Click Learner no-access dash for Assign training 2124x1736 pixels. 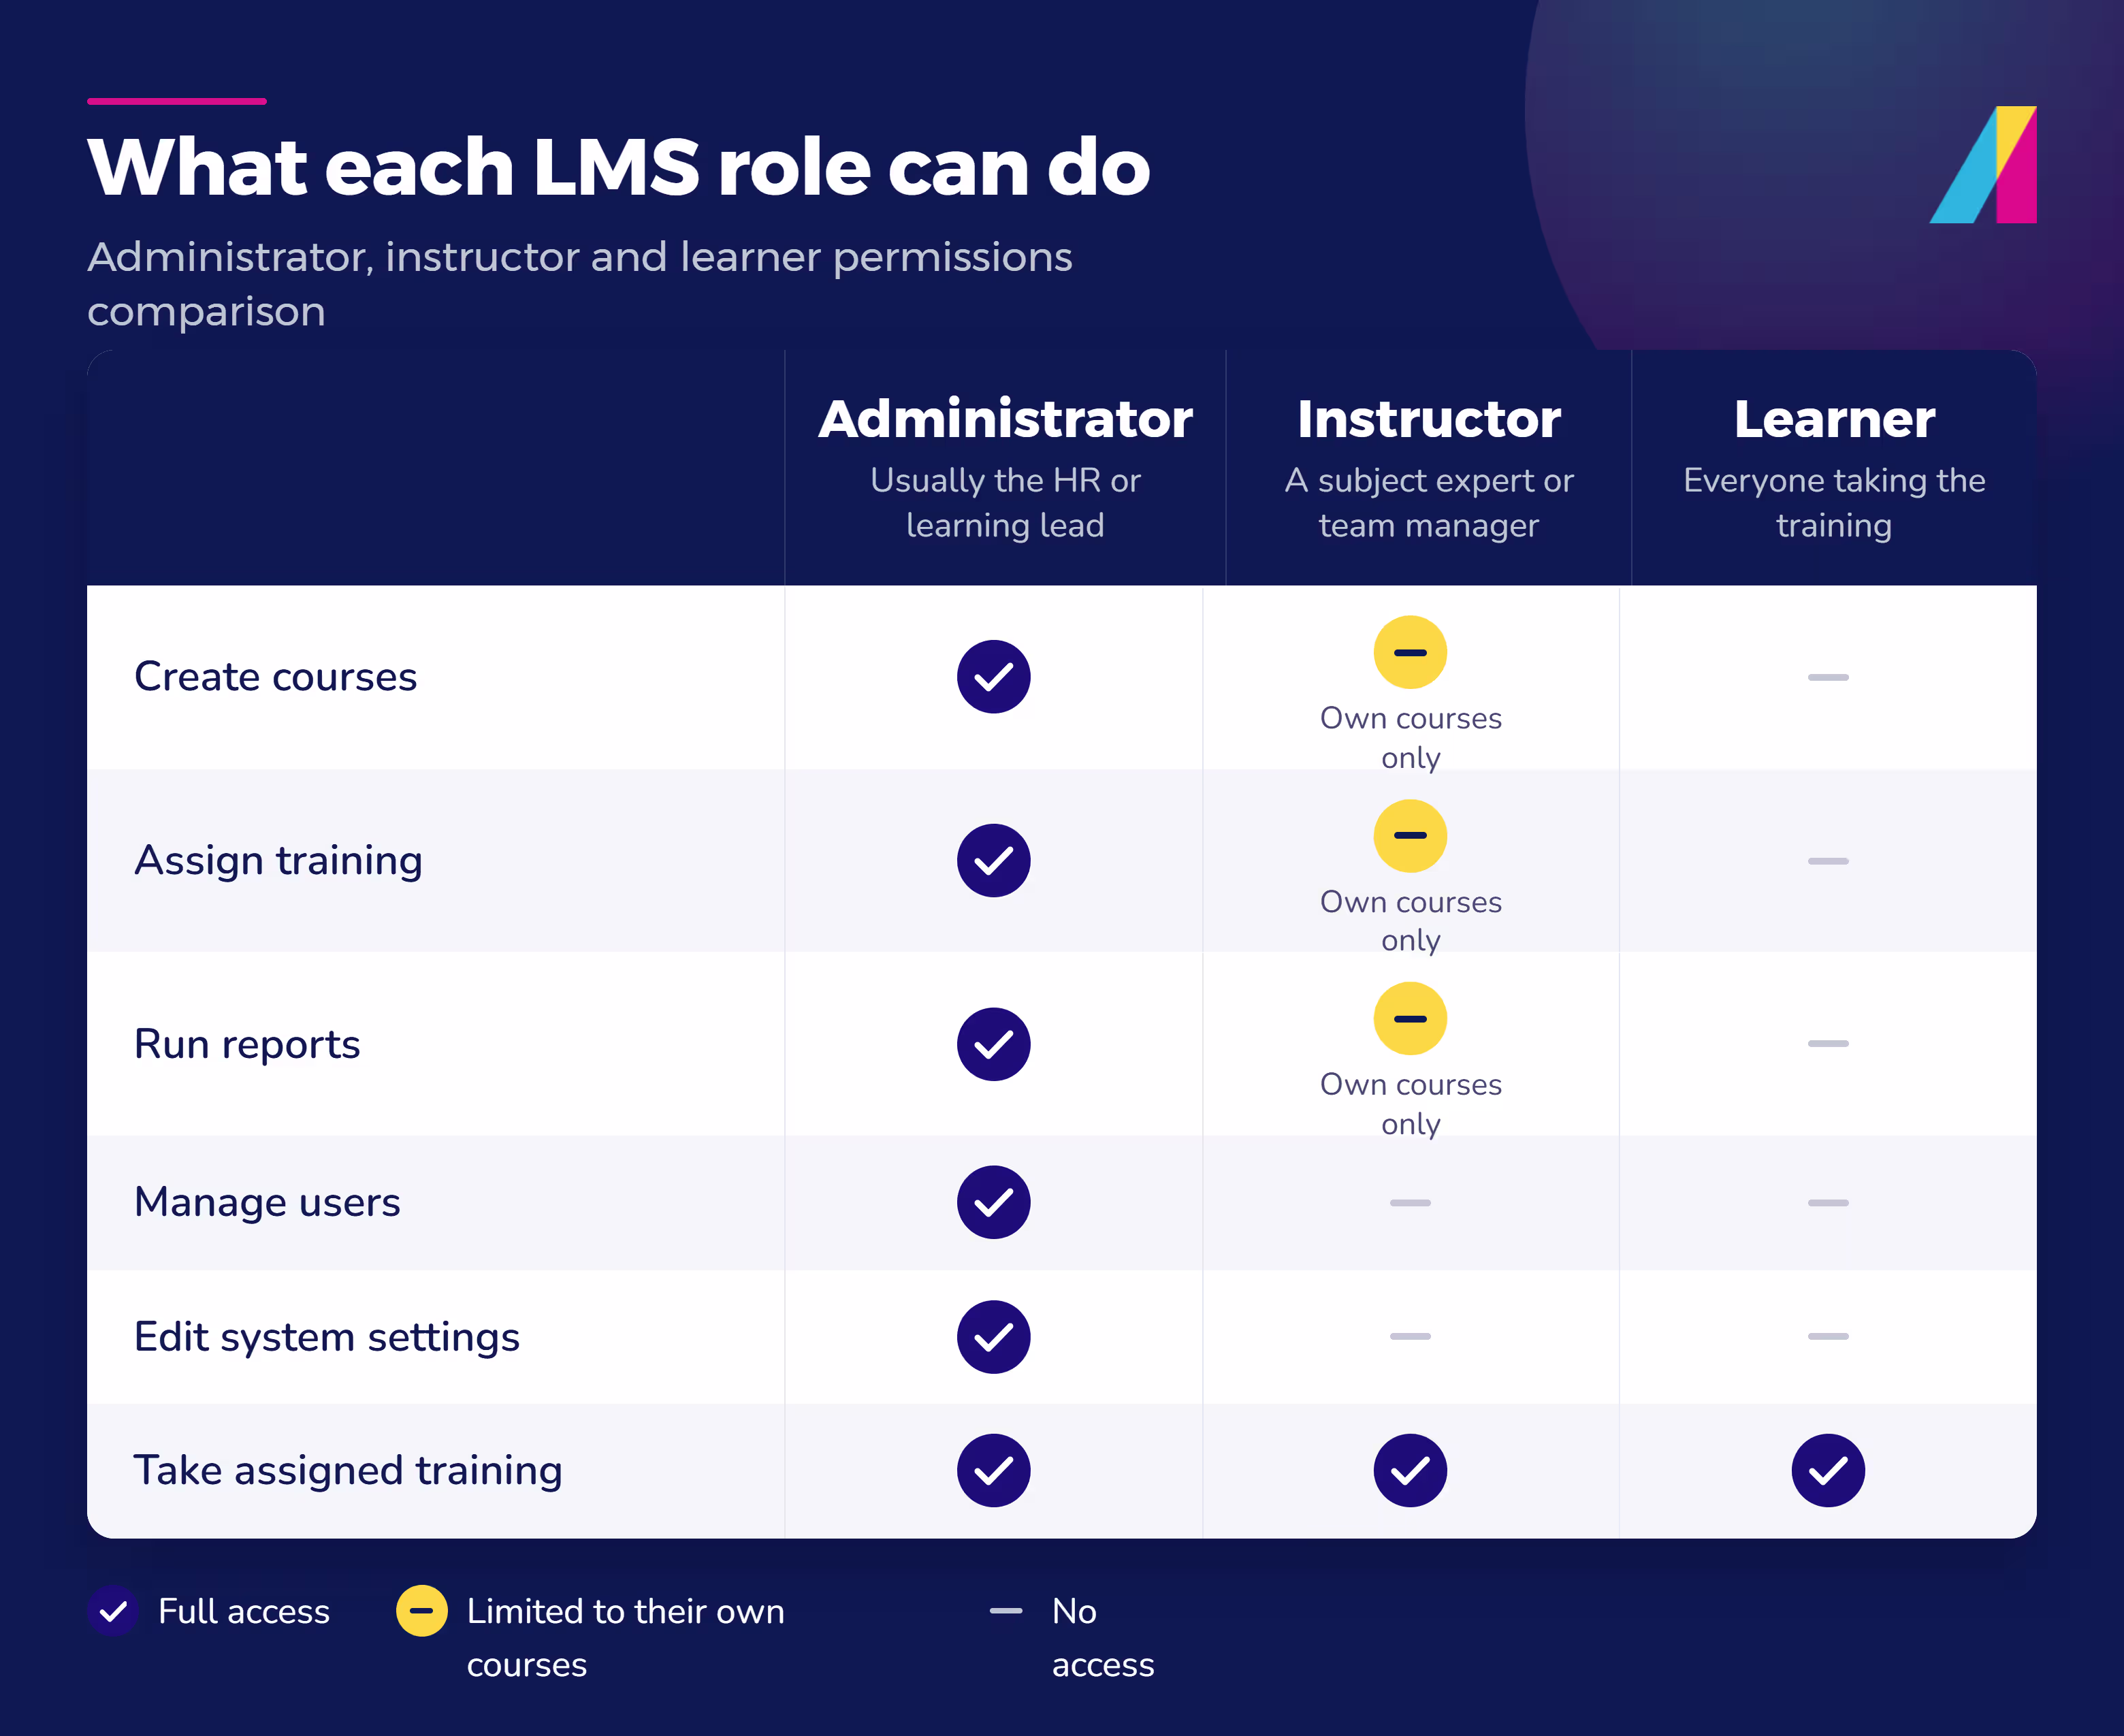(1828, 860)
